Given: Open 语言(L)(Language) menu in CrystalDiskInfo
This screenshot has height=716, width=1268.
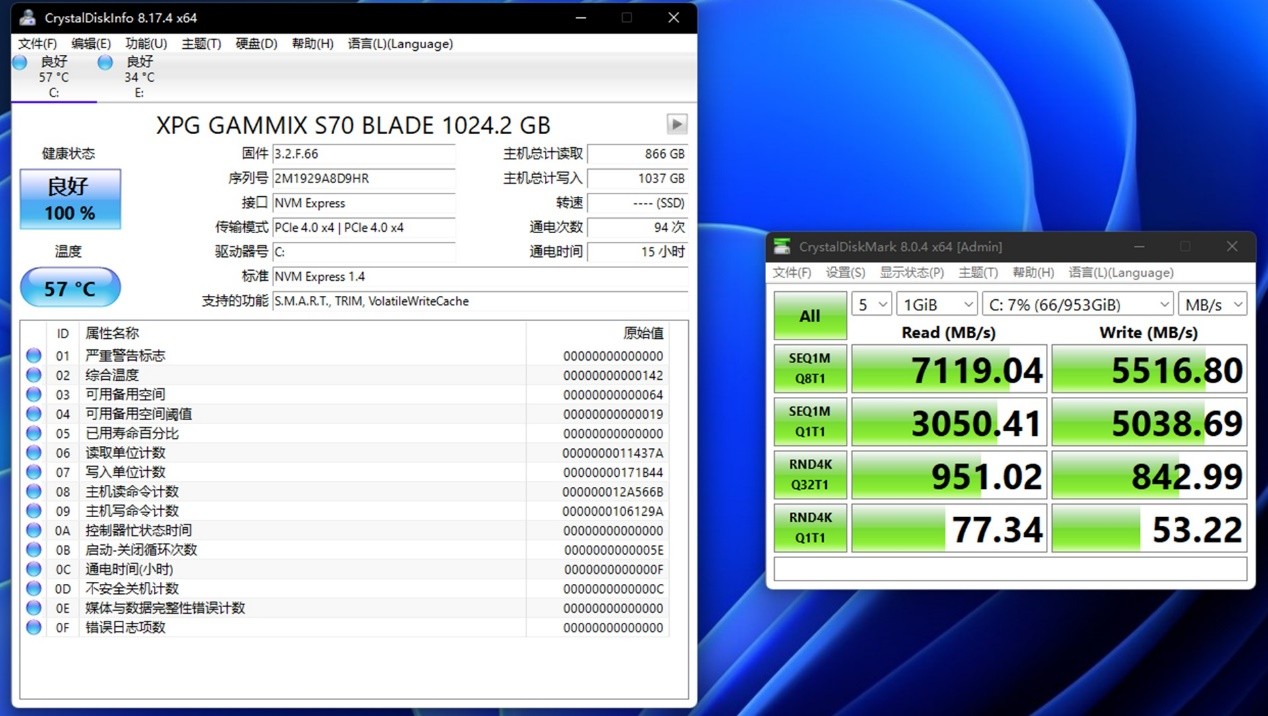Looking at the screenshot, I should 400,44.
